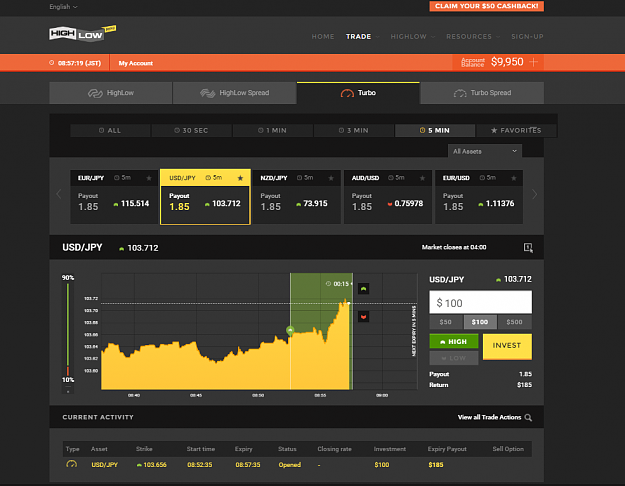Image resolution: width=625 pixels, height=486 pixels.
Task: Click the Expiry Payout $185 value
Action: tap(436, 465)
